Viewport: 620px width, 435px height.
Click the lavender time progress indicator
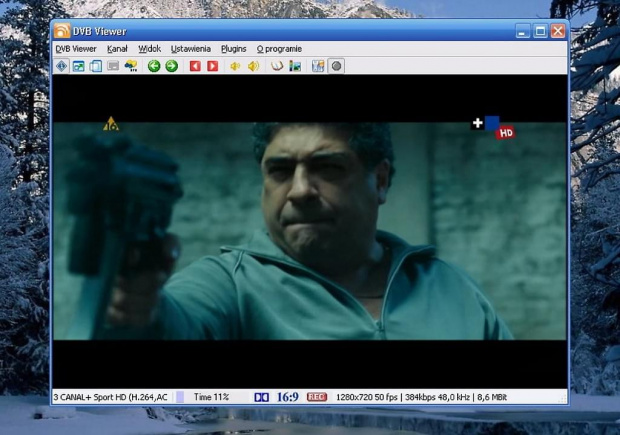coord(180,397)
